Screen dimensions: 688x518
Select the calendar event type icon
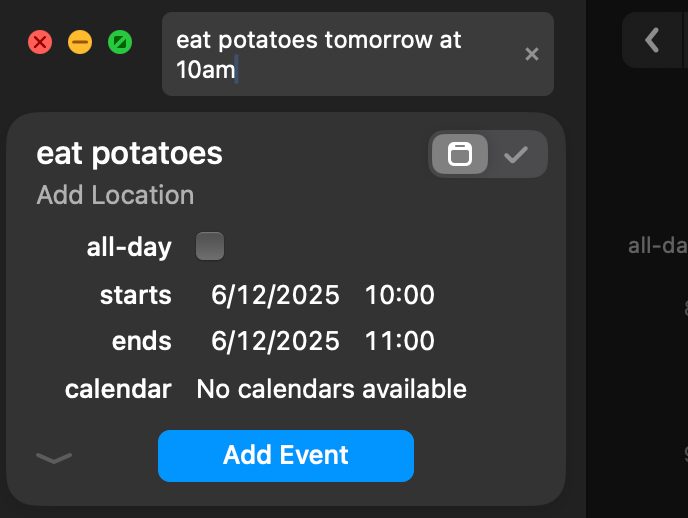tap(460, 155)
